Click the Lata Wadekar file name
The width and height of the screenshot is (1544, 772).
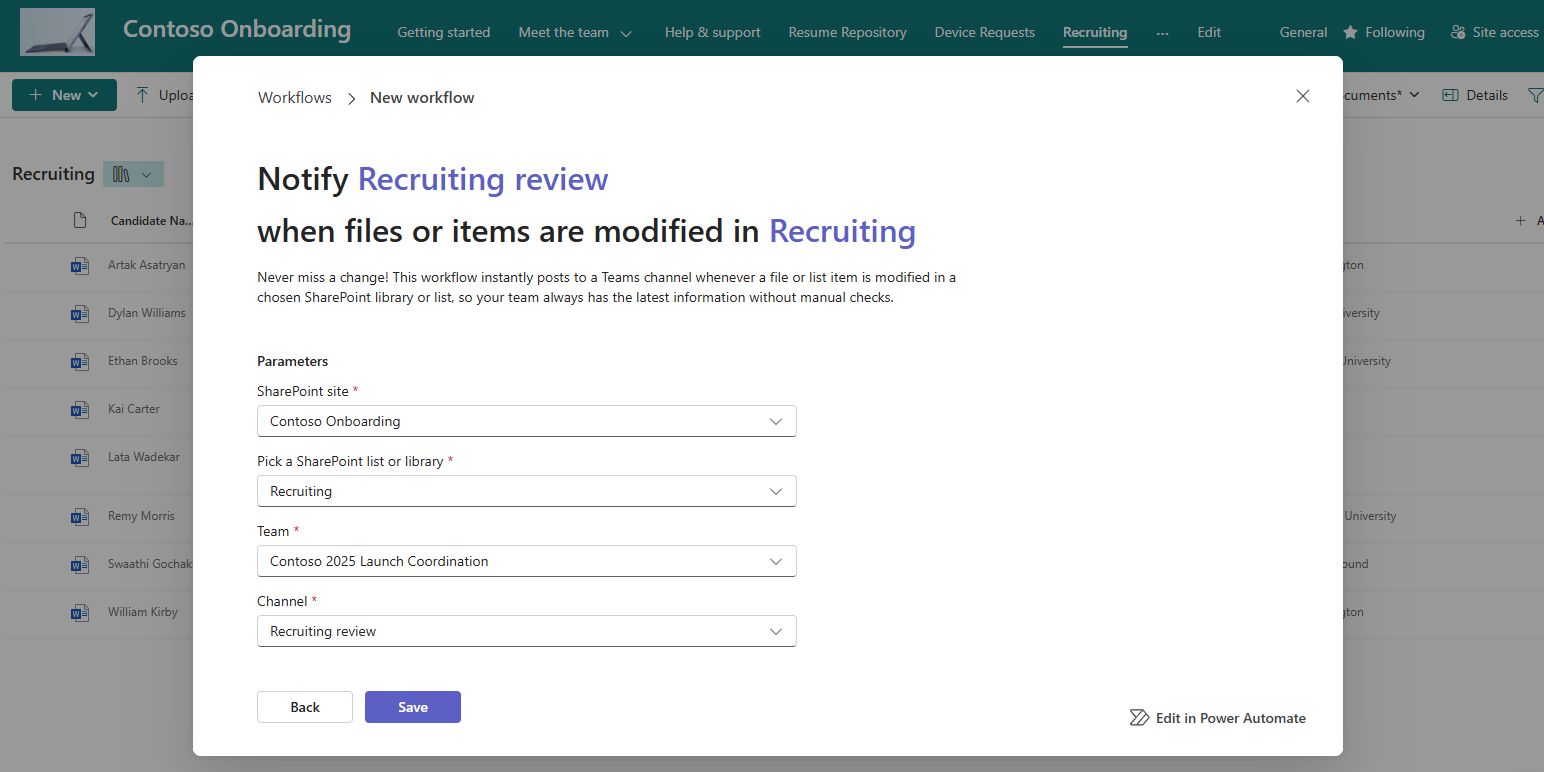pos(144,457)
